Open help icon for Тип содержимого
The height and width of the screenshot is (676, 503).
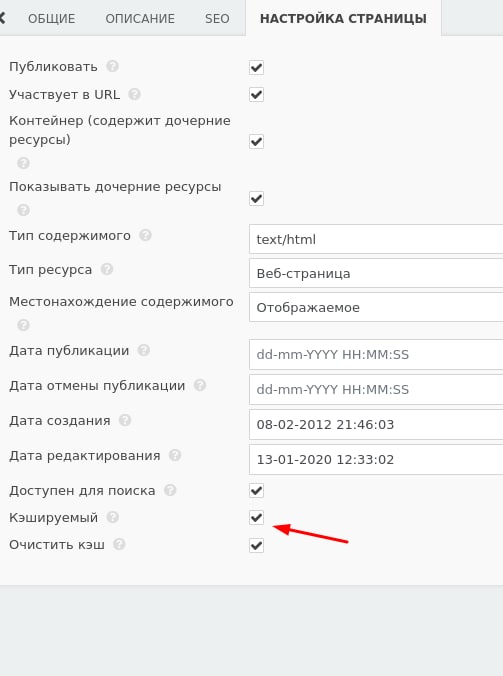tap(145, 235)
